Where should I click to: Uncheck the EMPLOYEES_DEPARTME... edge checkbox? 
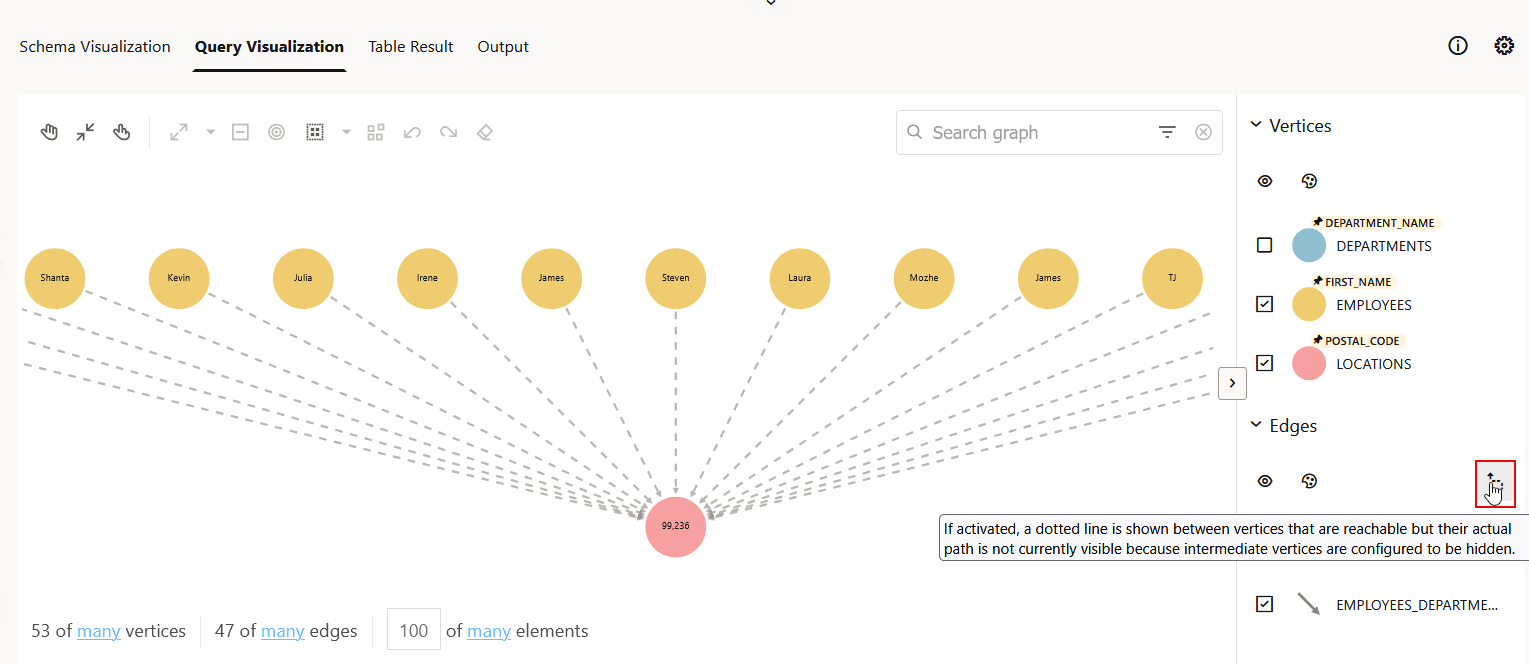(x=1265, y=604)
